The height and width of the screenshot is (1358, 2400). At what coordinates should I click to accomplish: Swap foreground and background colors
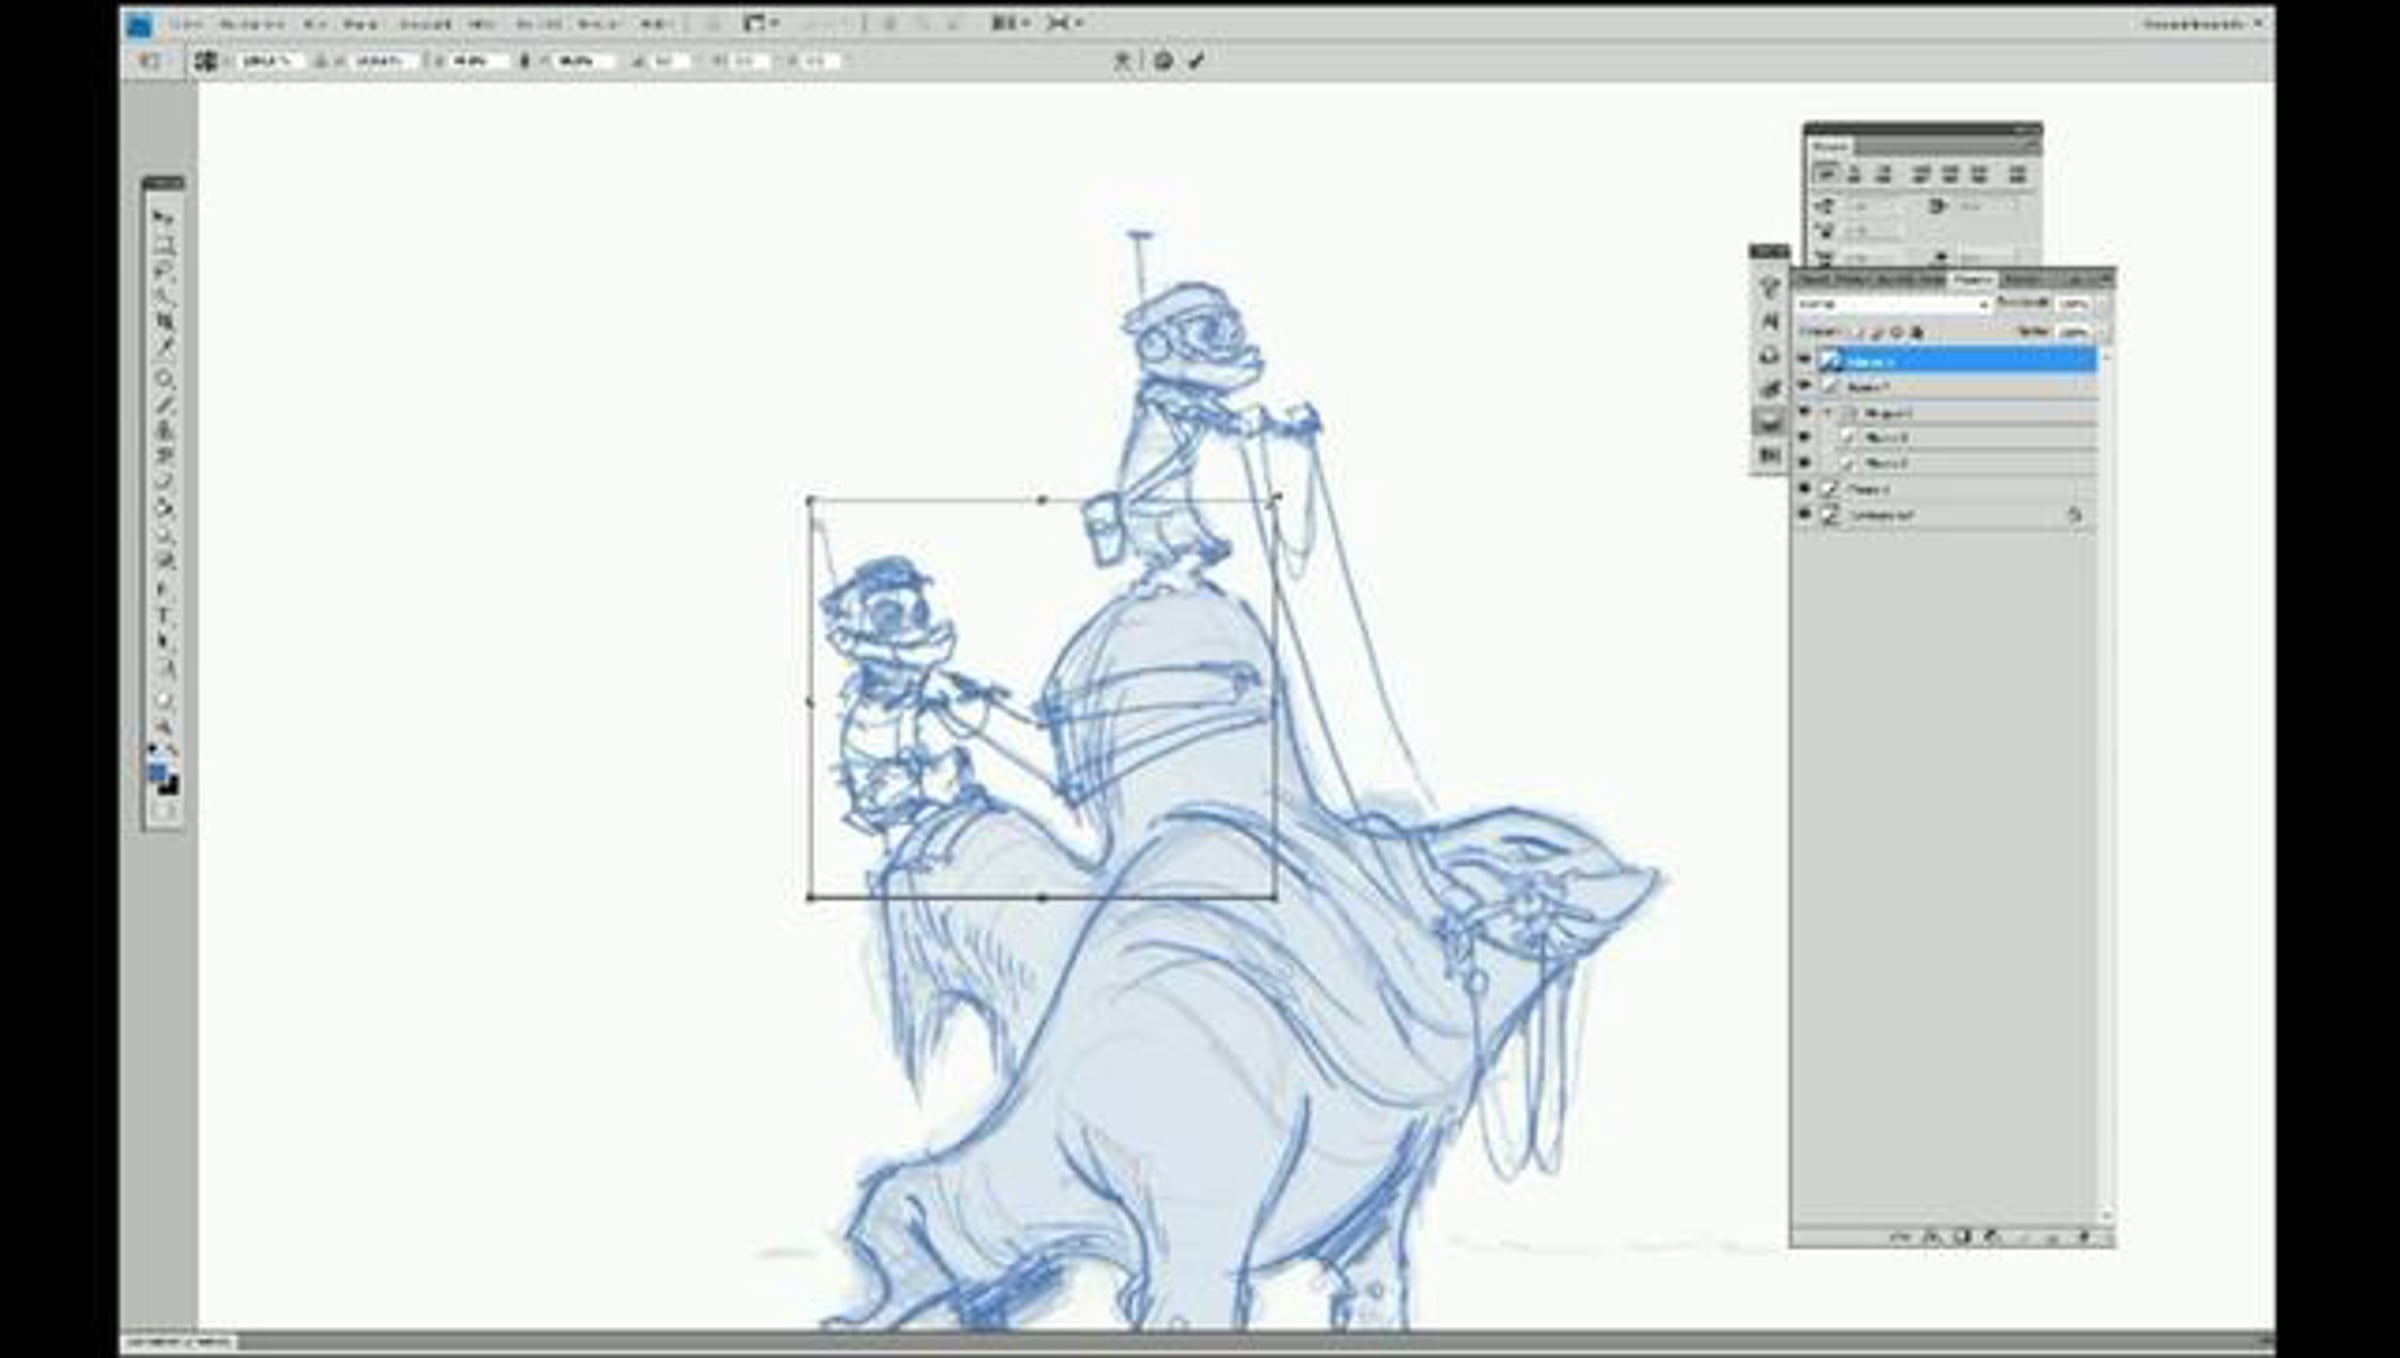pos(173,749)
